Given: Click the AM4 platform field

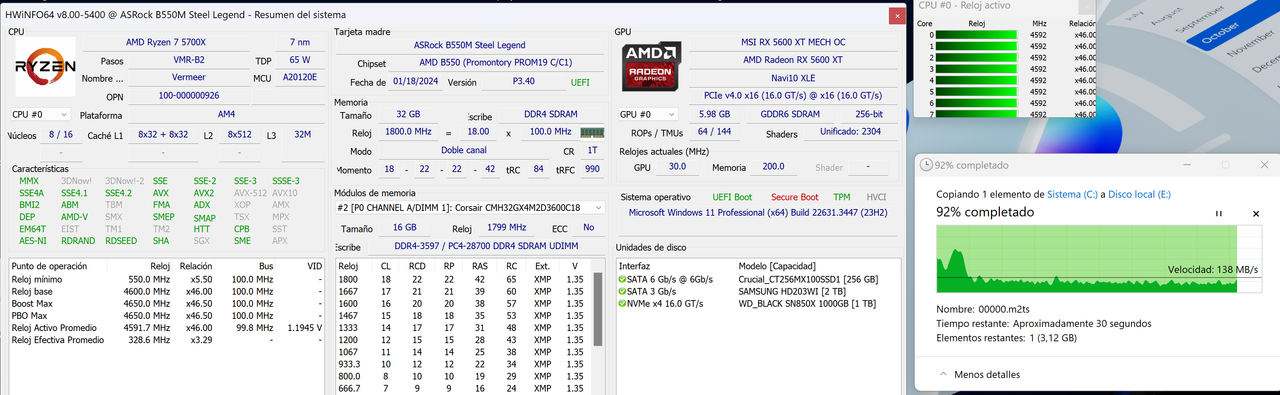Looking at the screenshot, I should click(226, 115).
